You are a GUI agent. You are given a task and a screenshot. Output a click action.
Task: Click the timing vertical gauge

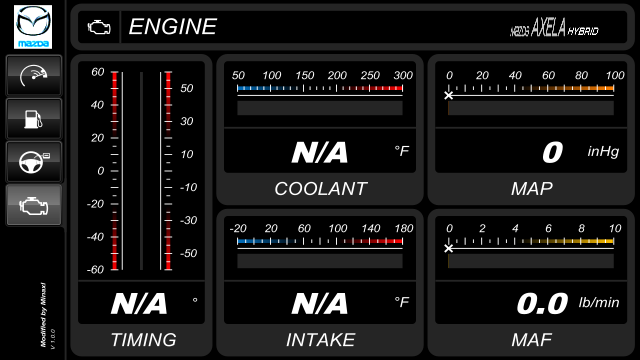[x=141, y=171]
